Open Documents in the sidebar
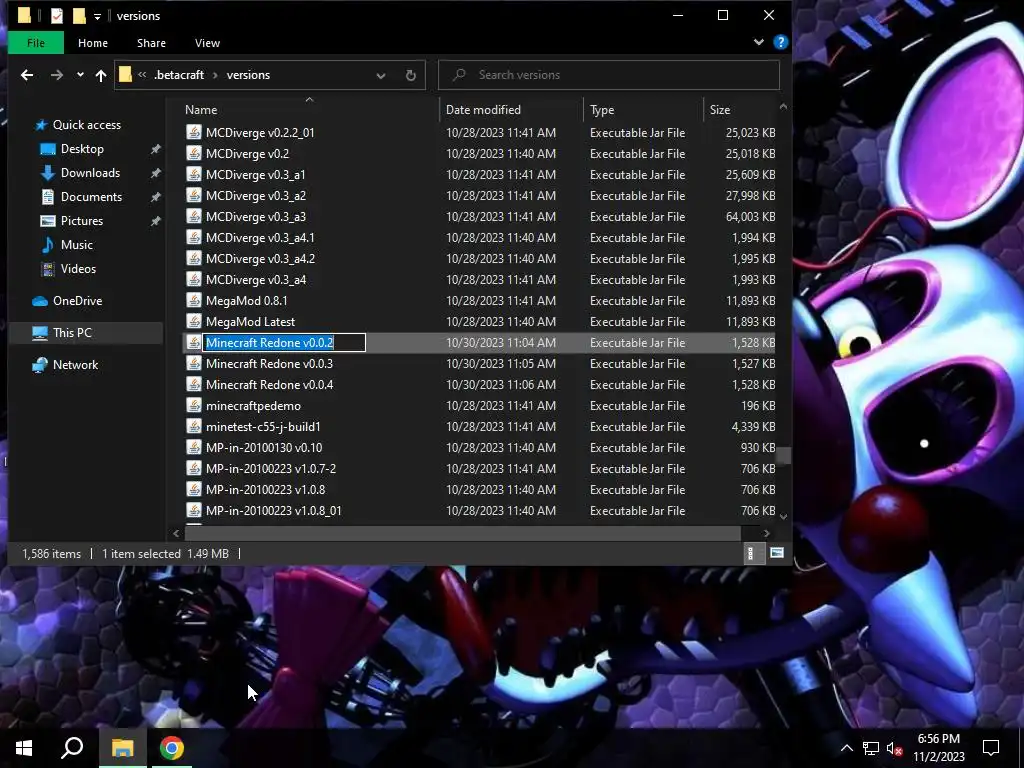 pyautogui.click(x=91, y=197)
